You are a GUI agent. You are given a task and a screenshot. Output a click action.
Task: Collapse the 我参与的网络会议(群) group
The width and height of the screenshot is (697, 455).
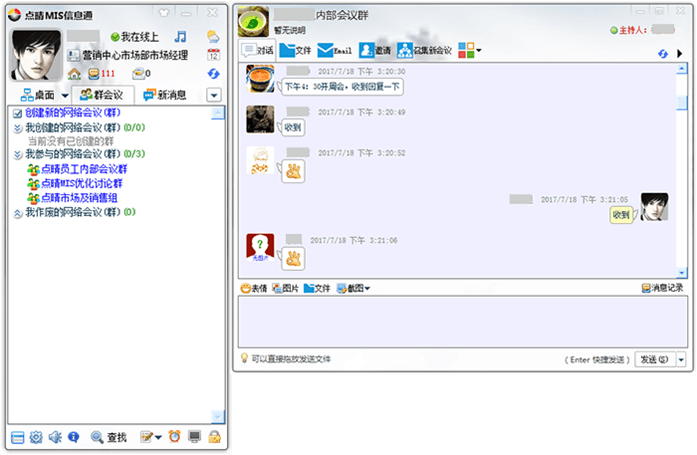[18, 155]
